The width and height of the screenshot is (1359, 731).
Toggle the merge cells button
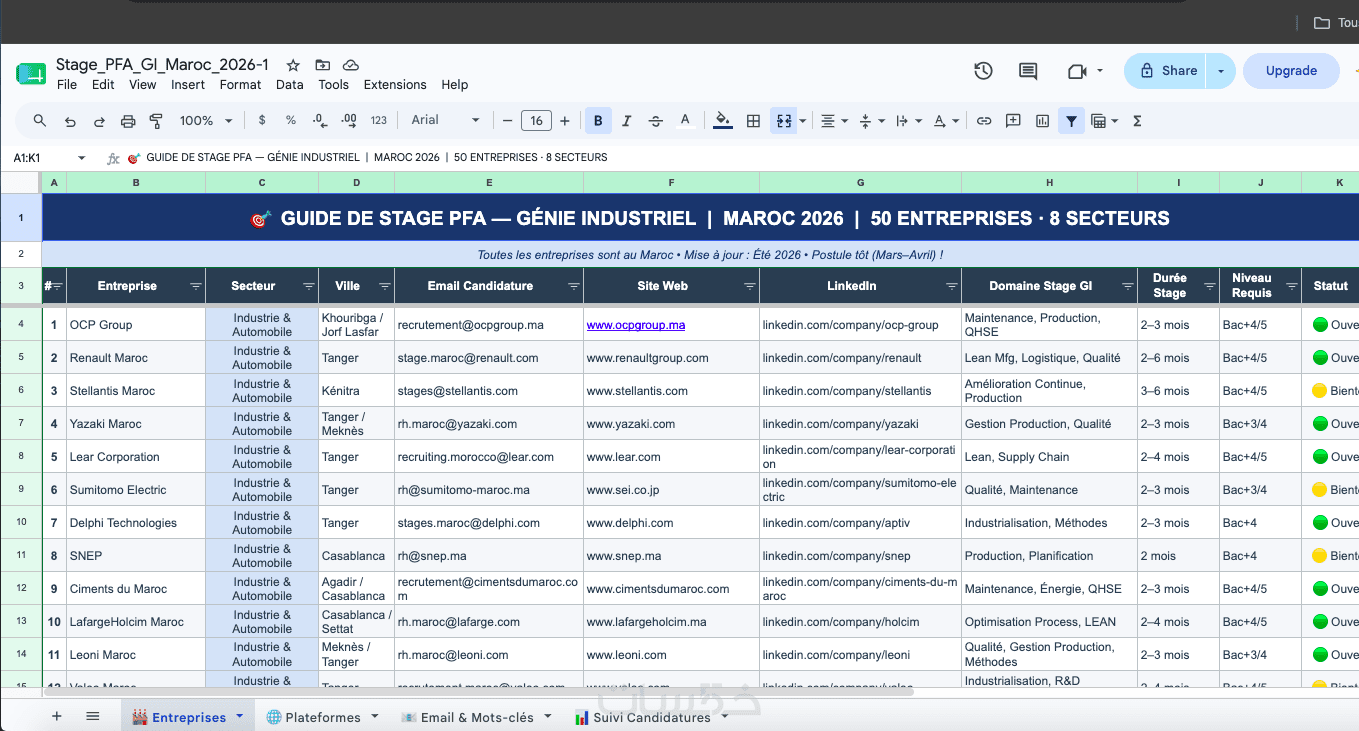click(x=783, y=121)
